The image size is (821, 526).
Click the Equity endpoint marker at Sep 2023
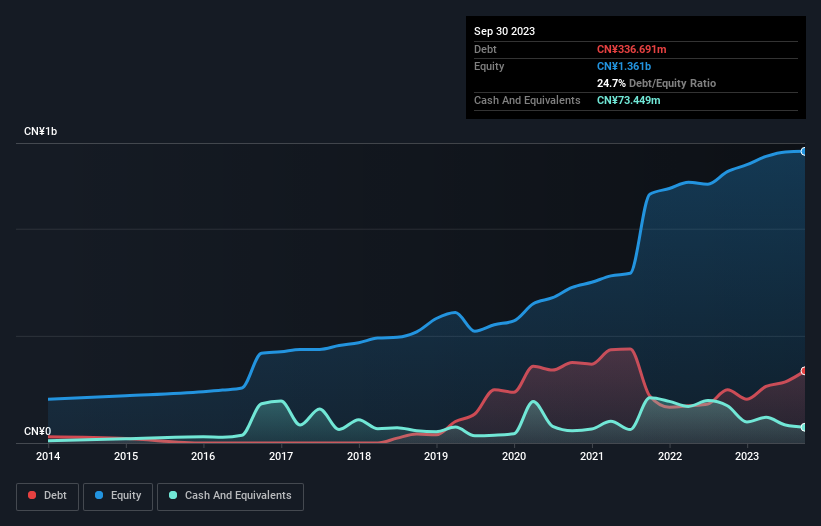pos(804,151)
